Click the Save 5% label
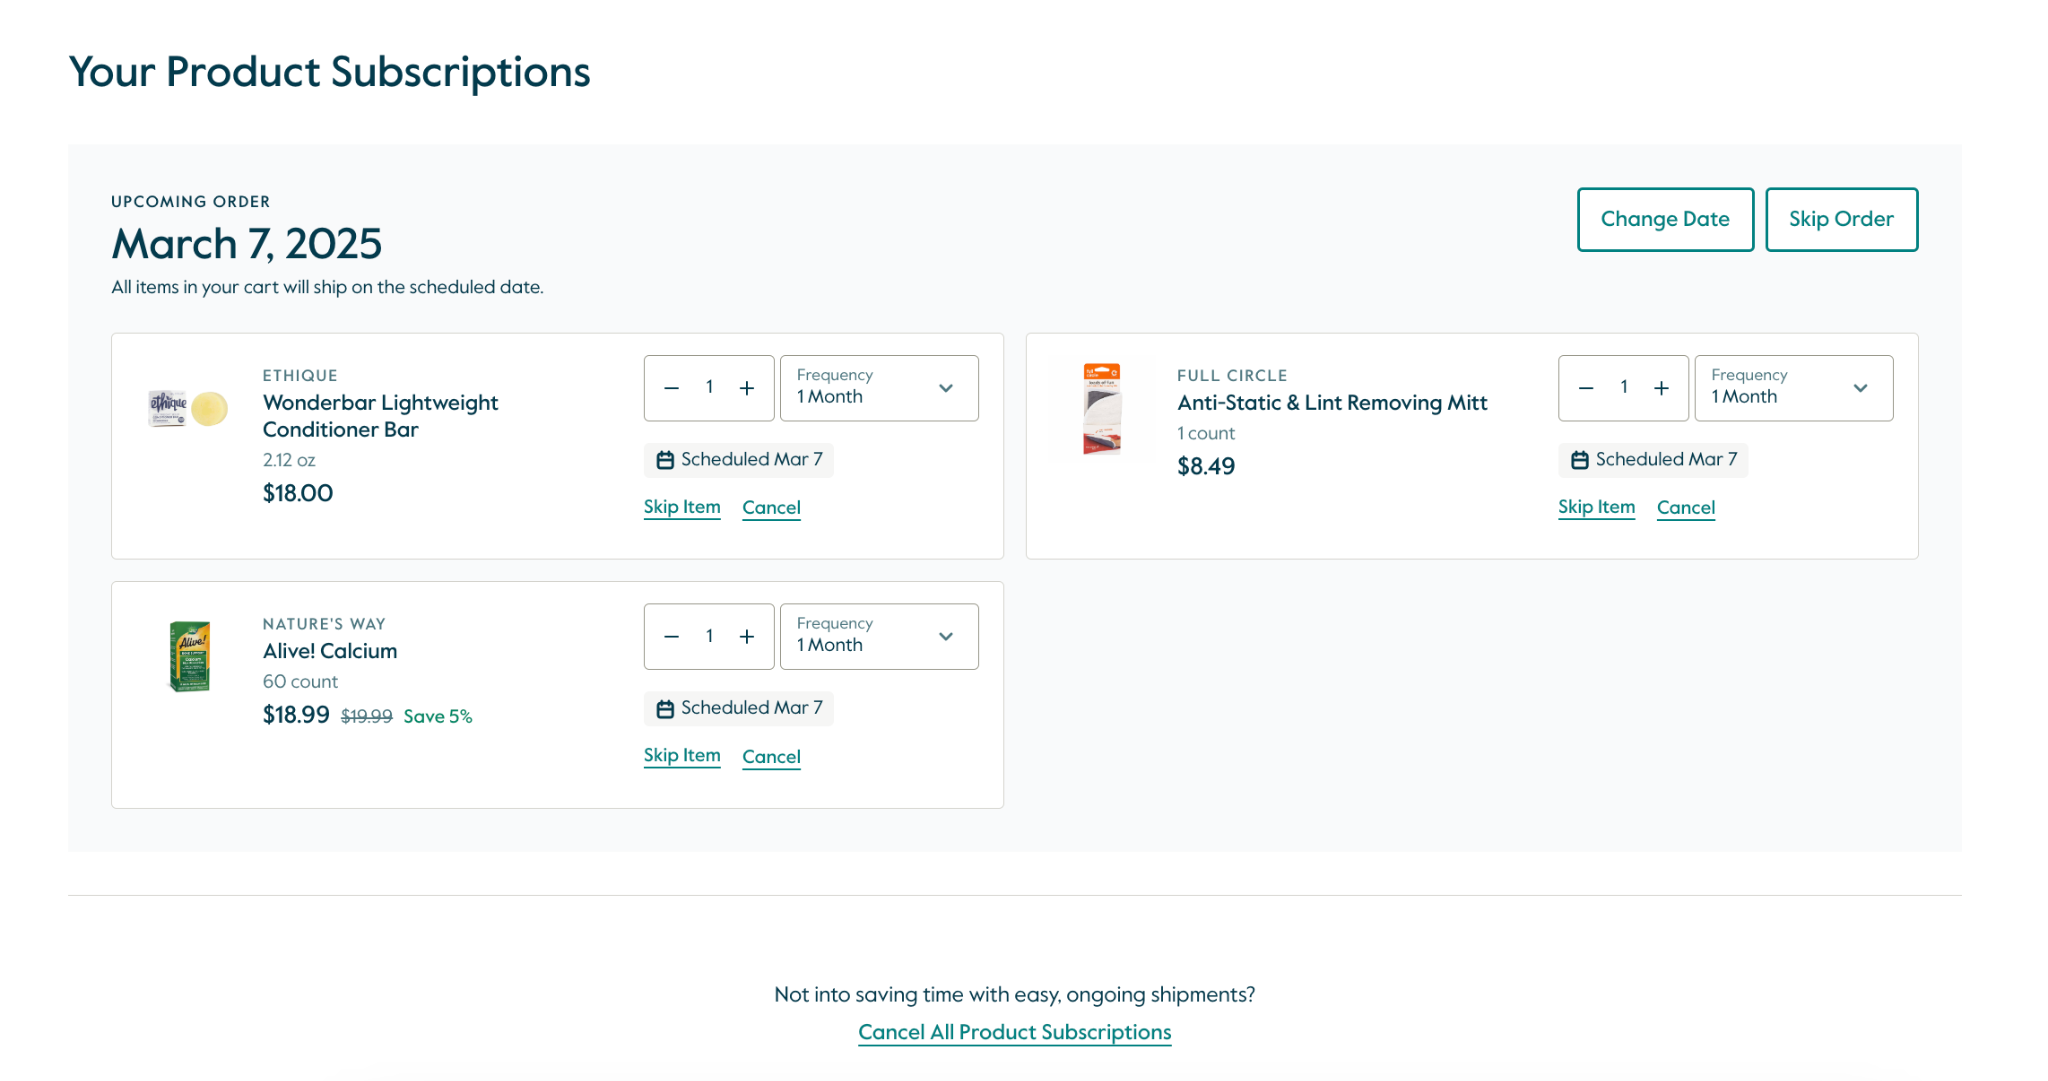 point(438,716)
